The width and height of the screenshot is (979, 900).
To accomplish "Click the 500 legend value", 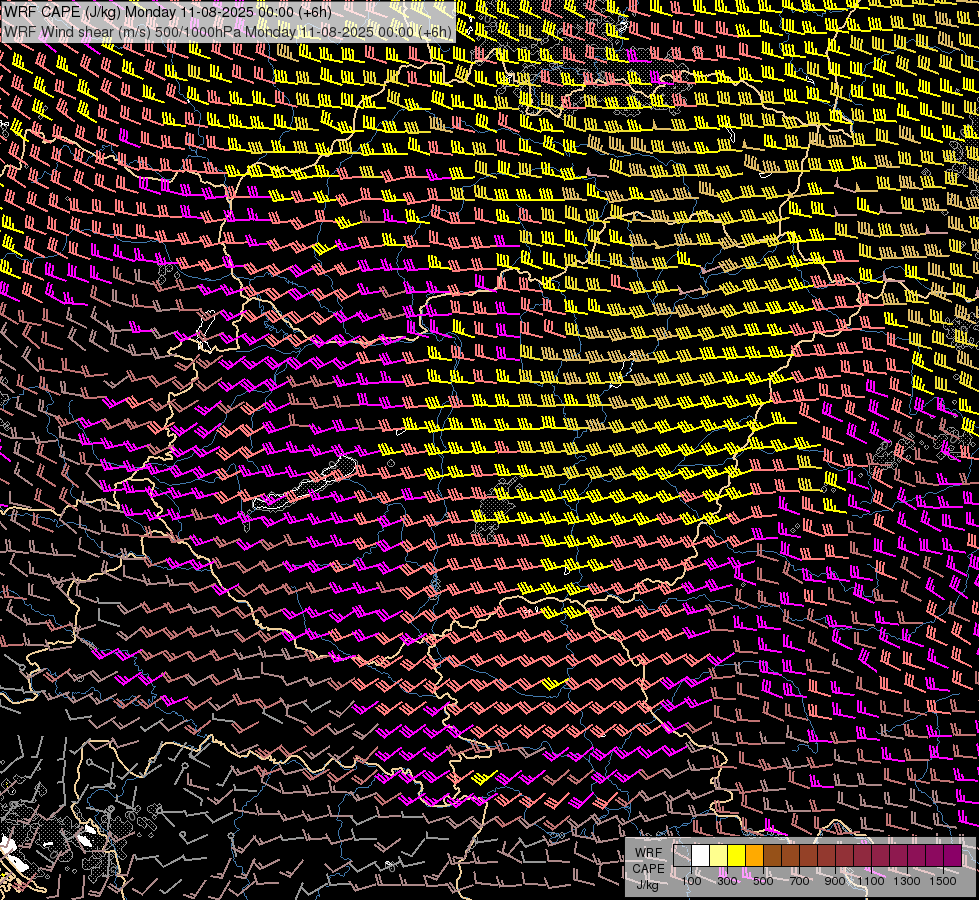I will [x=763, y=881].
